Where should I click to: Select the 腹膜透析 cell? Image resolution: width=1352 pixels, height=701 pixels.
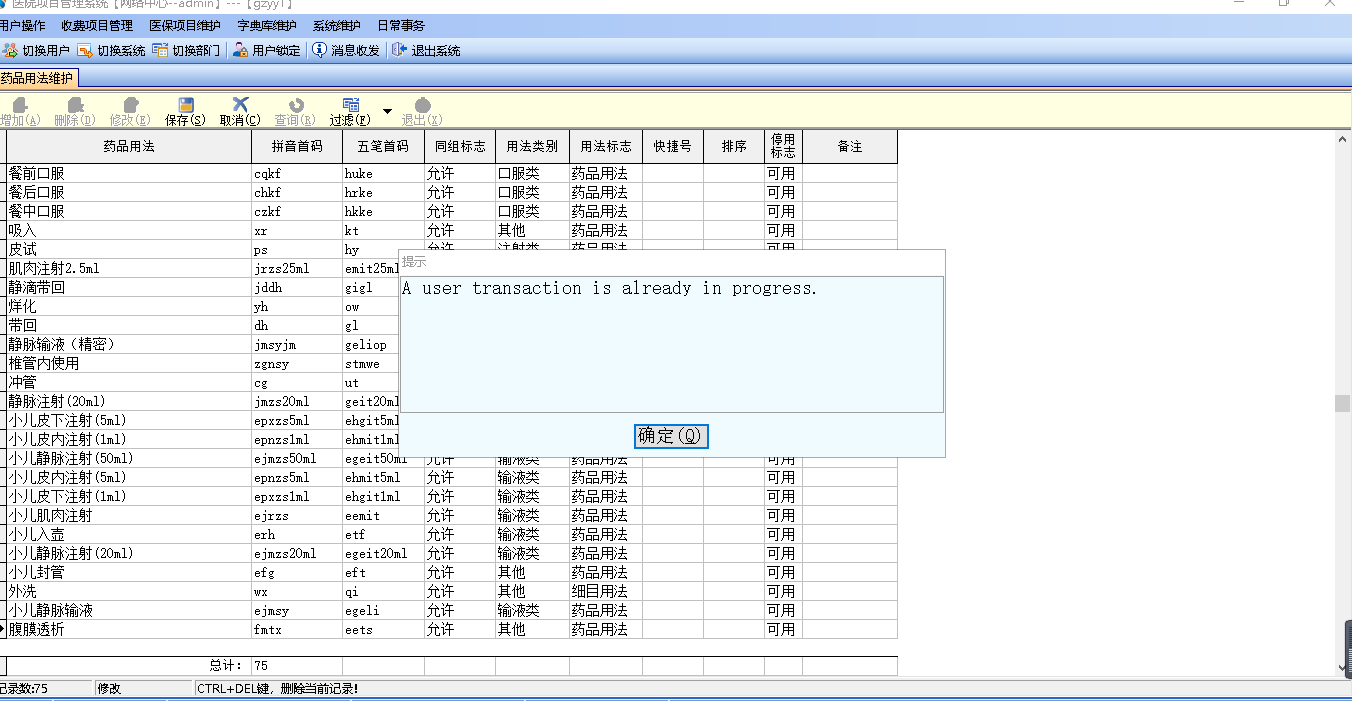(129, 630)
